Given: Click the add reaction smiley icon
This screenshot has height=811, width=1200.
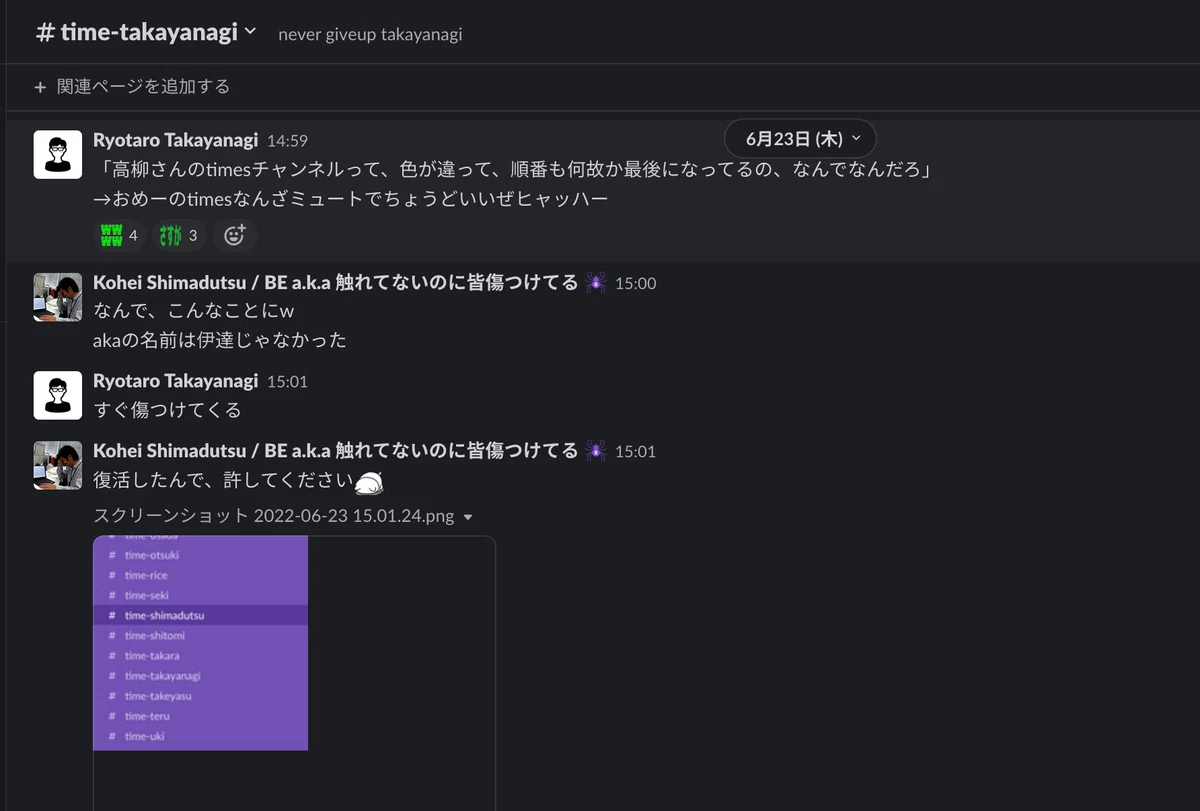Looking at the screenshot, I should coord(235,236).
